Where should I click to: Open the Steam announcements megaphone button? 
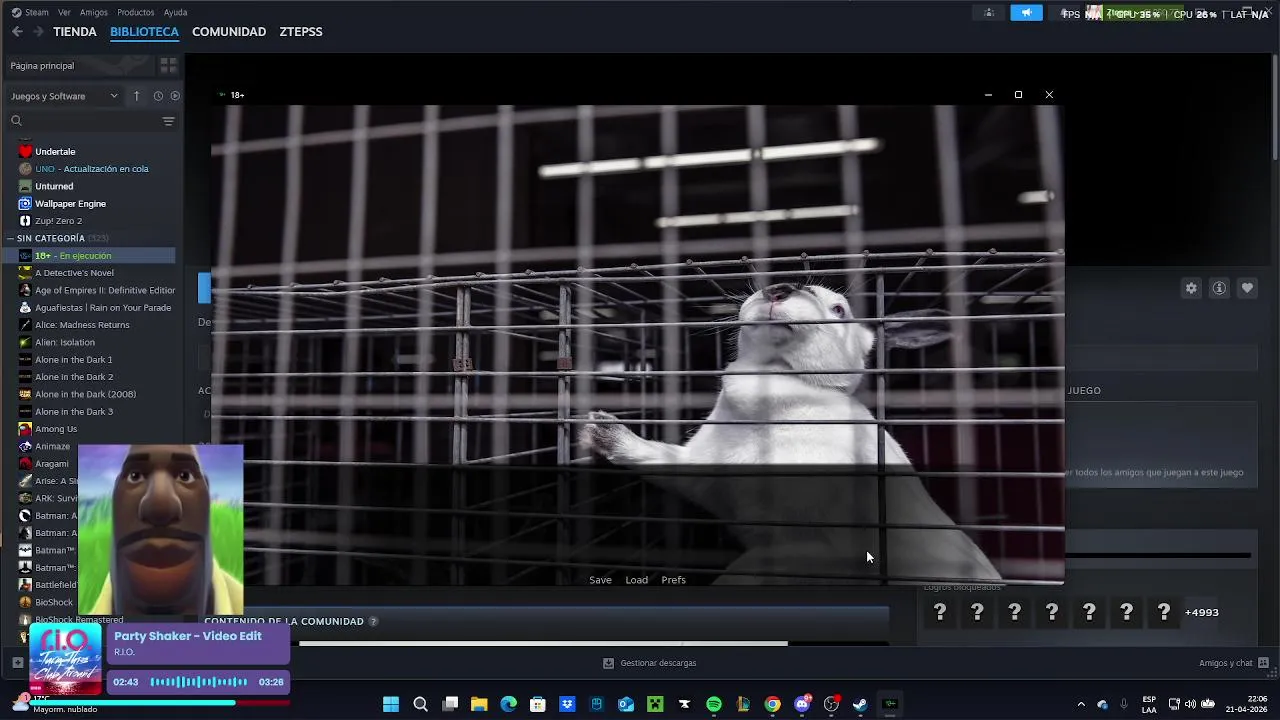click(1026, 13)
